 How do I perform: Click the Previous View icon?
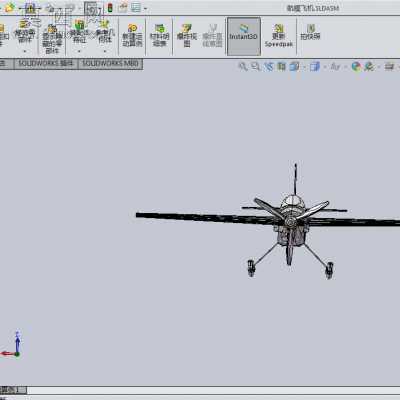click(x=269, y=67)
